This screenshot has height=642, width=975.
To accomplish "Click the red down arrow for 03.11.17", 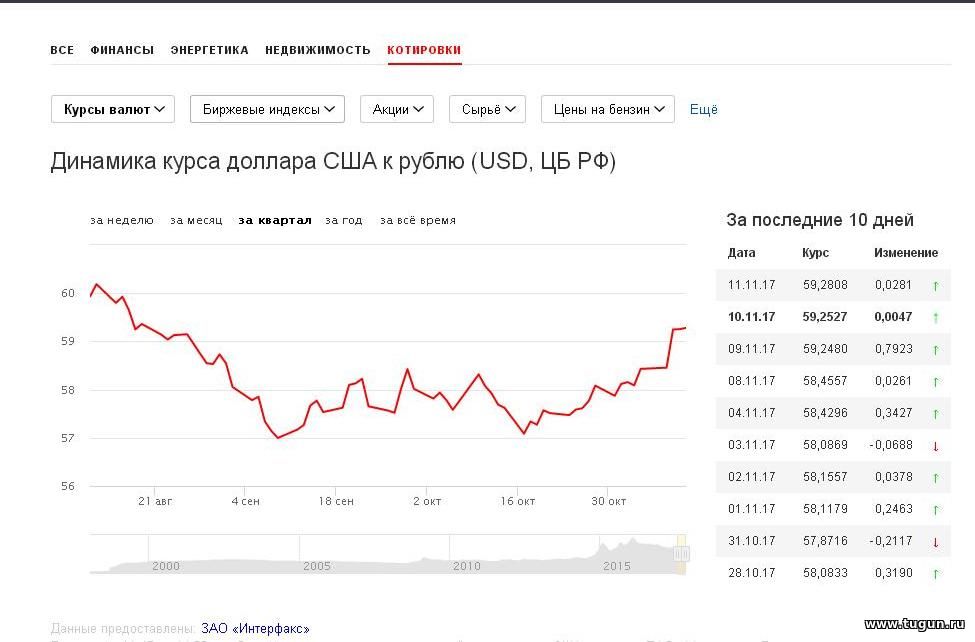I will coord(936,446).
